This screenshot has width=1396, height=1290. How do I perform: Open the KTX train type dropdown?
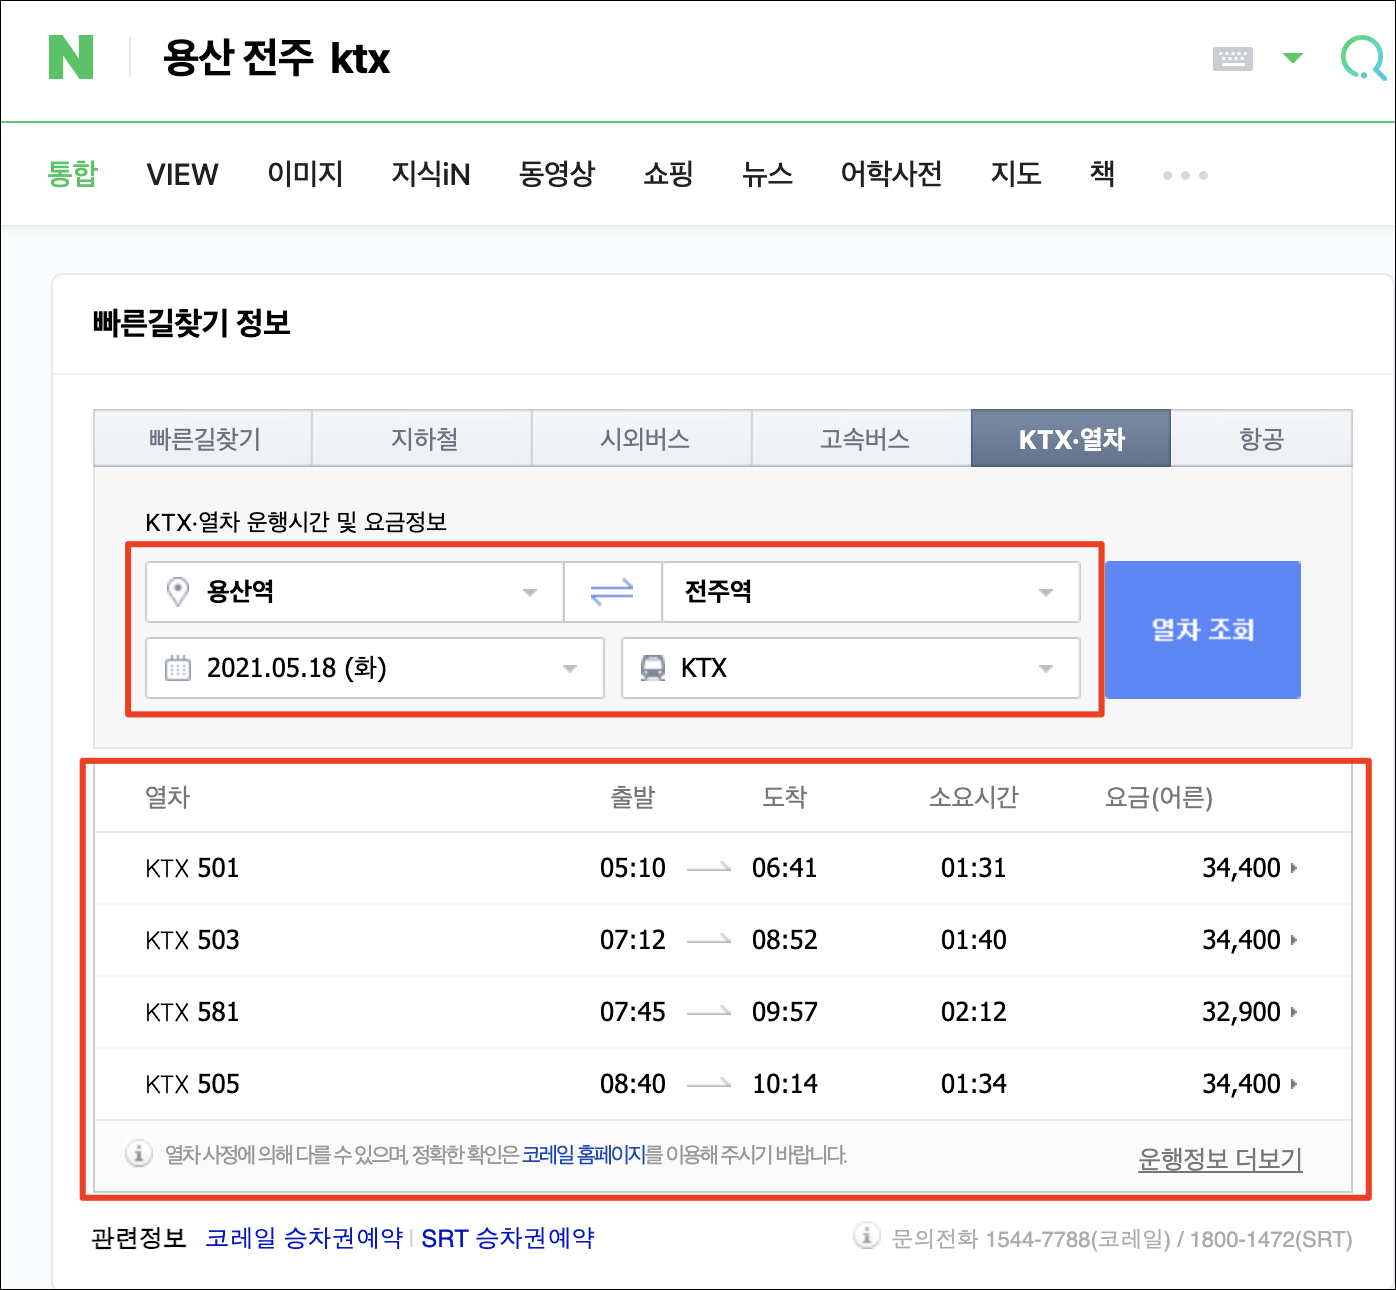click(x=851, y=668)
